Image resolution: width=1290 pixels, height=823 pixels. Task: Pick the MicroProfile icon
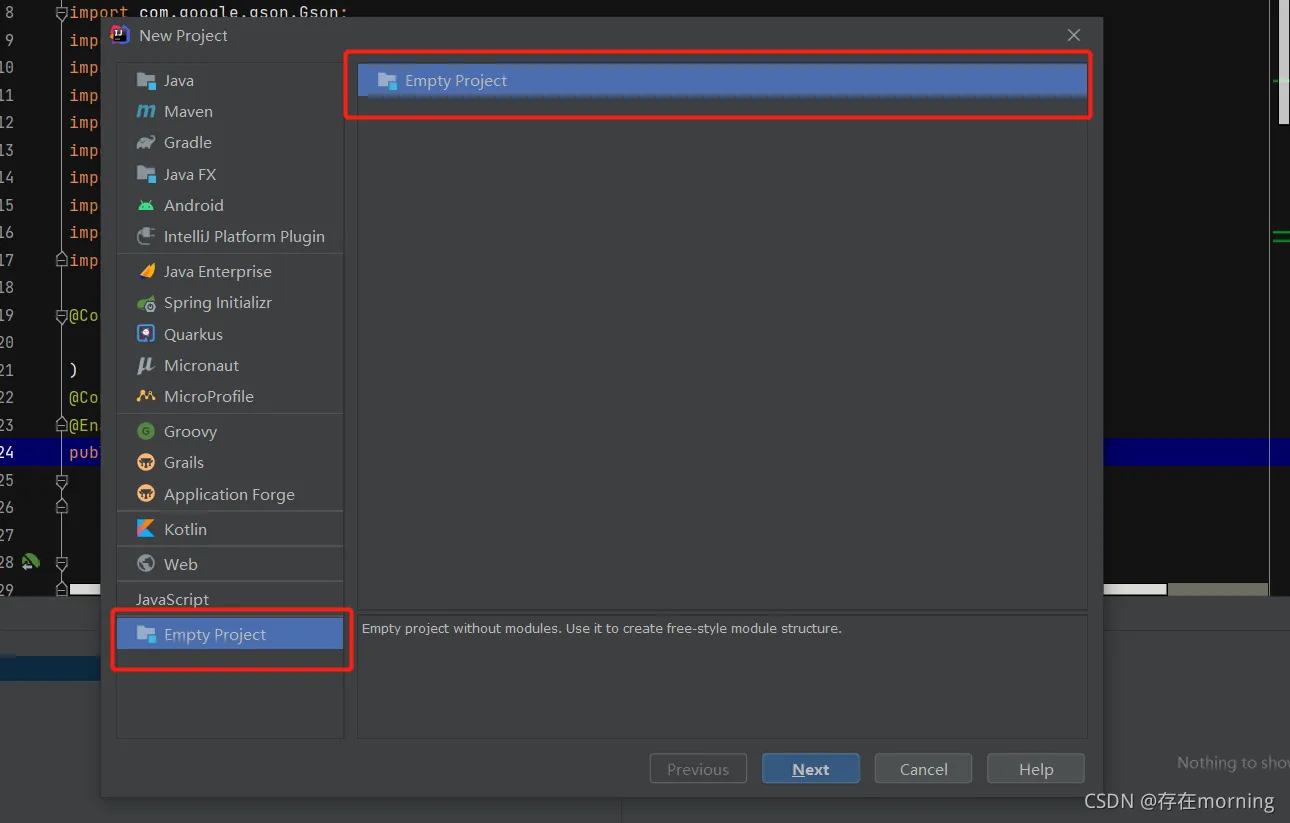pos(146,396)
